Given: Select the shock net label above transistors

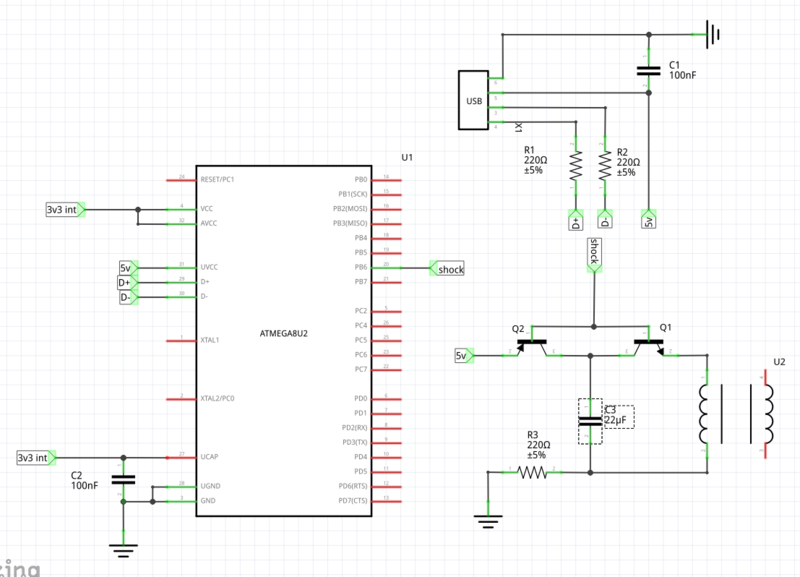Looking at the screenshot, I should (593, 253).
